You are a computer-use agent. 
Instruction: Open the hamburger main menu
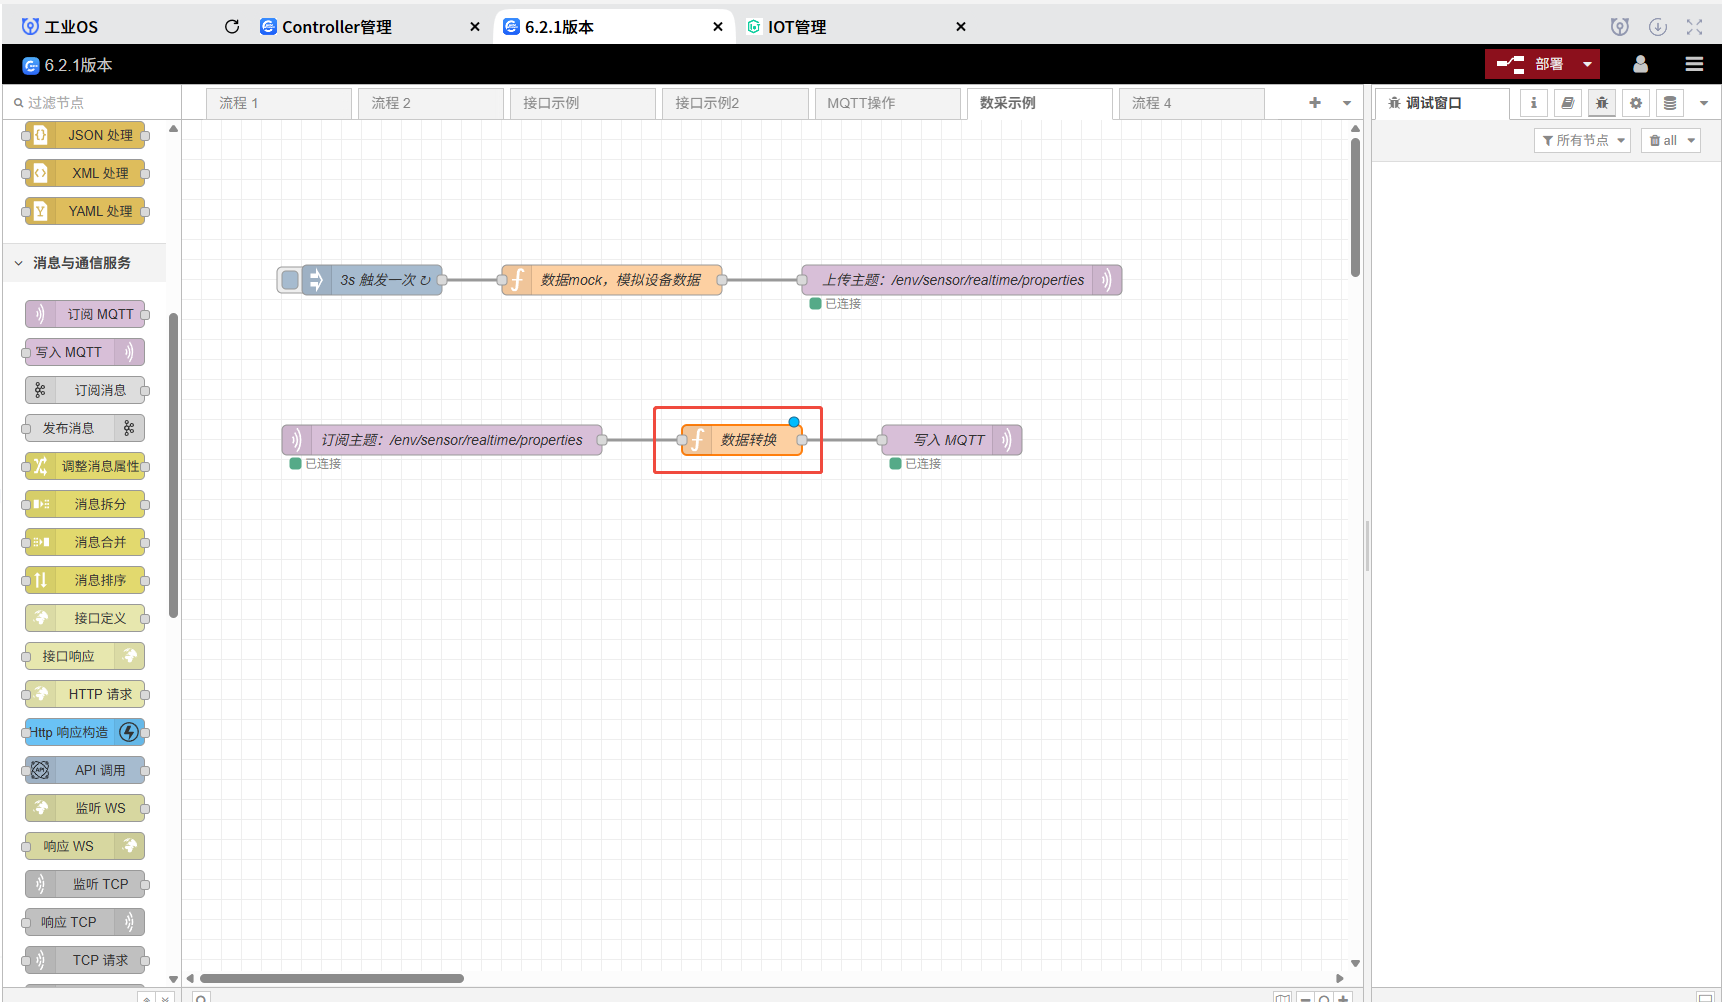(x=1694, y=65)
